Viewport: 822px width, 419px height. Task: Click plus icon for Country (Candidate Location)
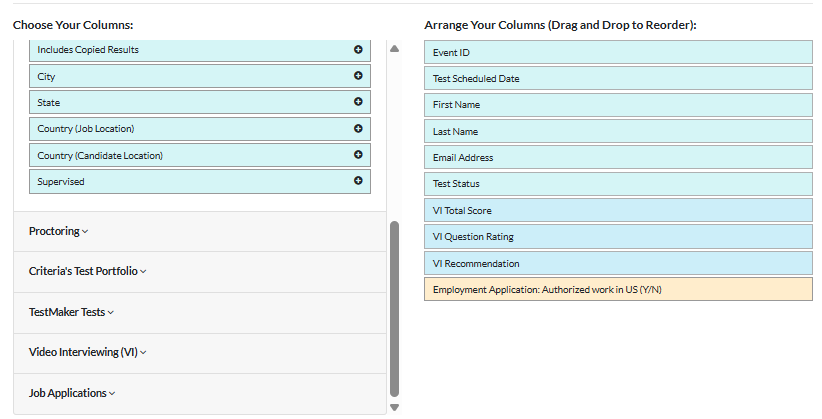tap(358, 154)
